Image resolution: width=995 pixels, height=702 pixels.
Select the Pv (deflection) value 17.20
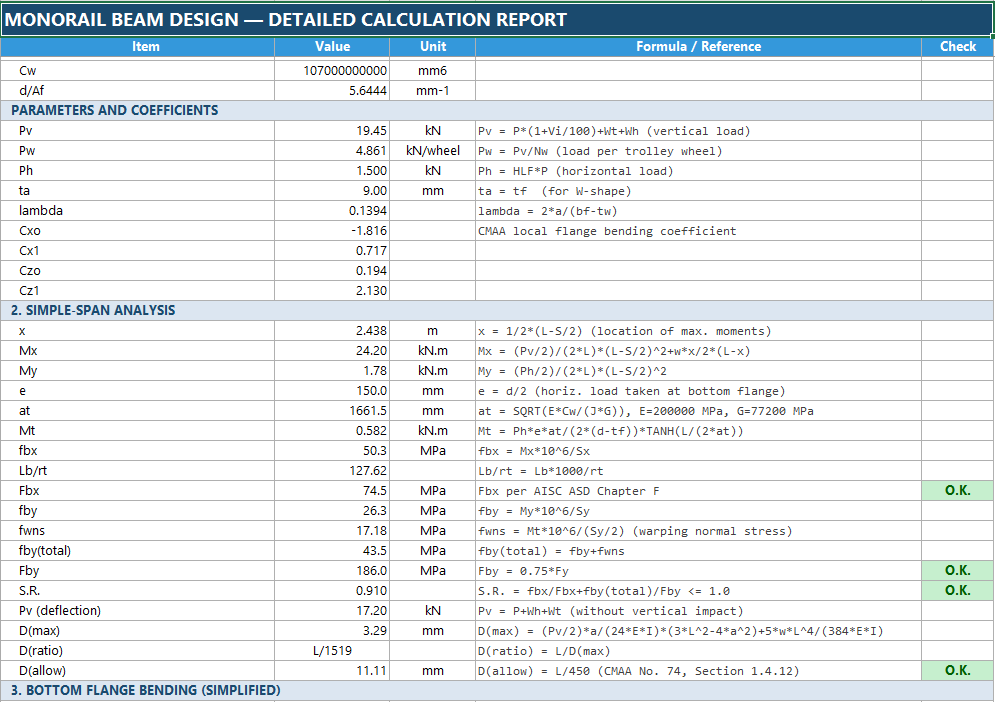click(x=332, y=611)
